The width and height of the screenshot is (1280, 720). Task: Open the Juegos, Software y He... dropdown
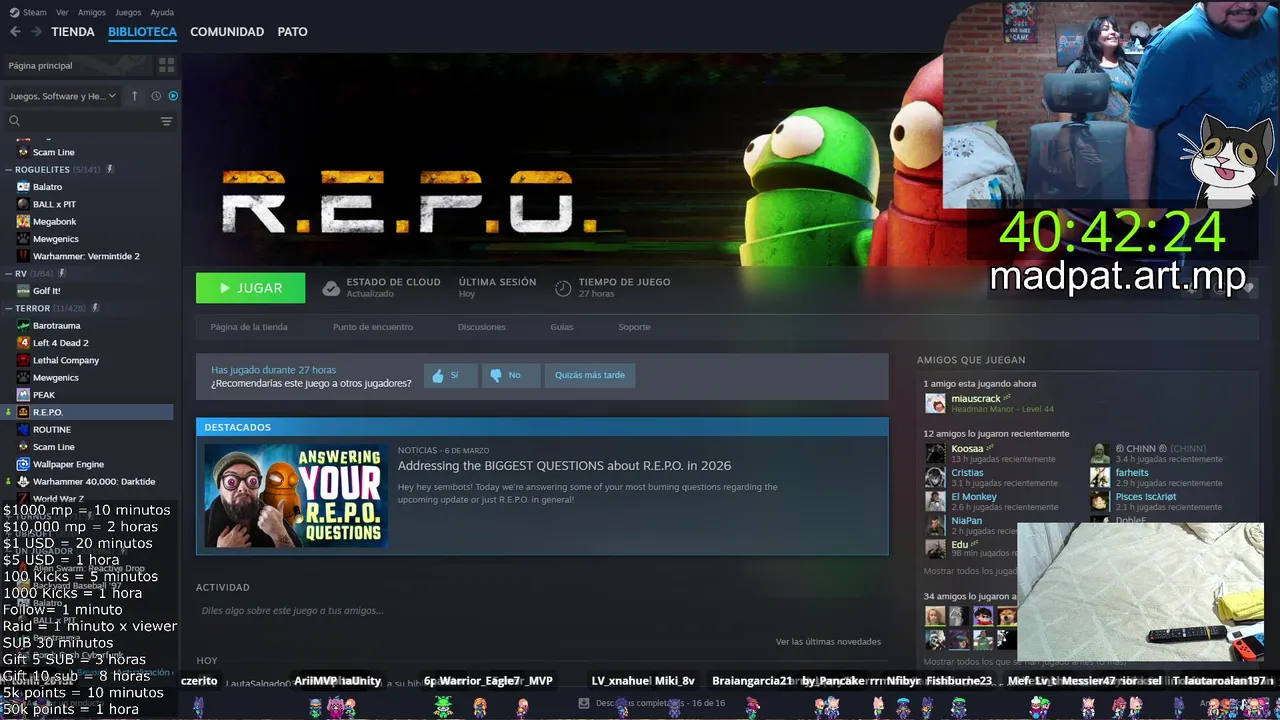click(x=62, y=96)
